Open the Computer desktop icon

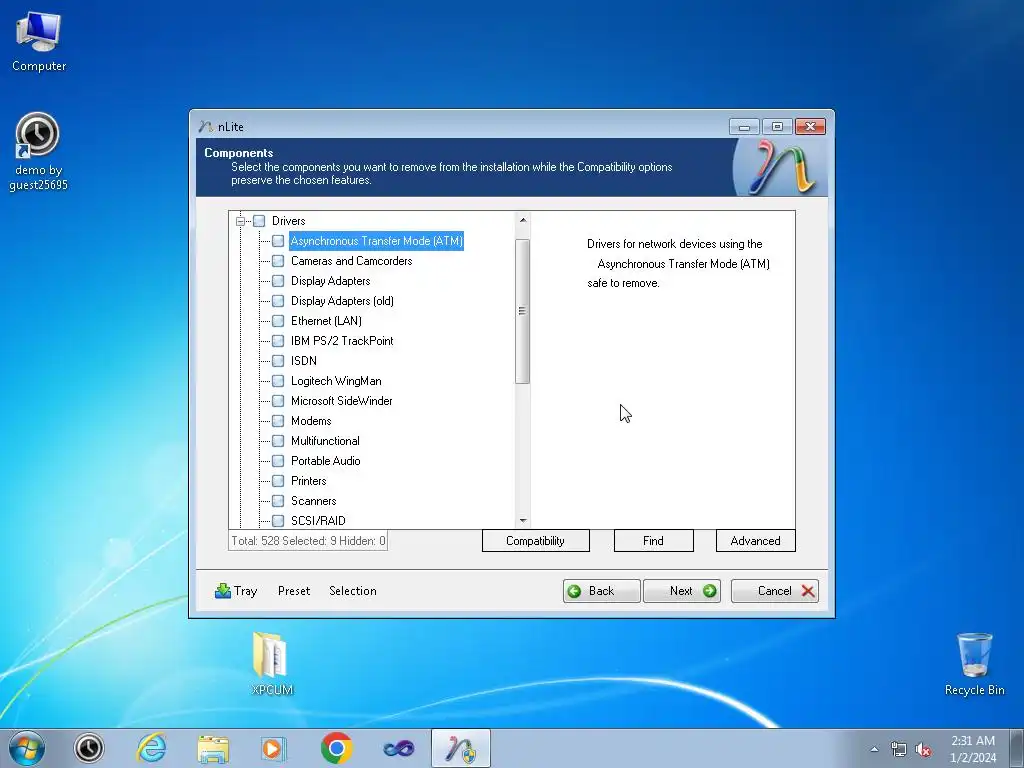tap(39, 42)
